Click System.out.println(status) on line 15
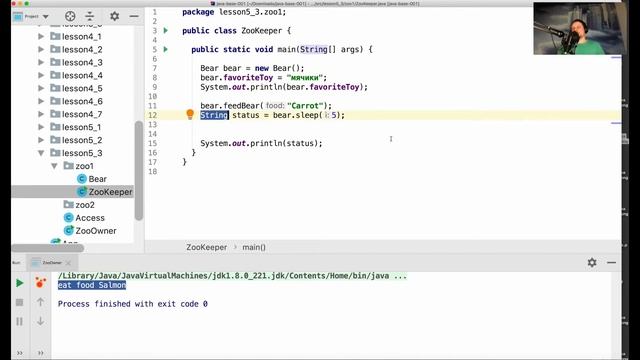640x360 pixels. tap(261, 143)
